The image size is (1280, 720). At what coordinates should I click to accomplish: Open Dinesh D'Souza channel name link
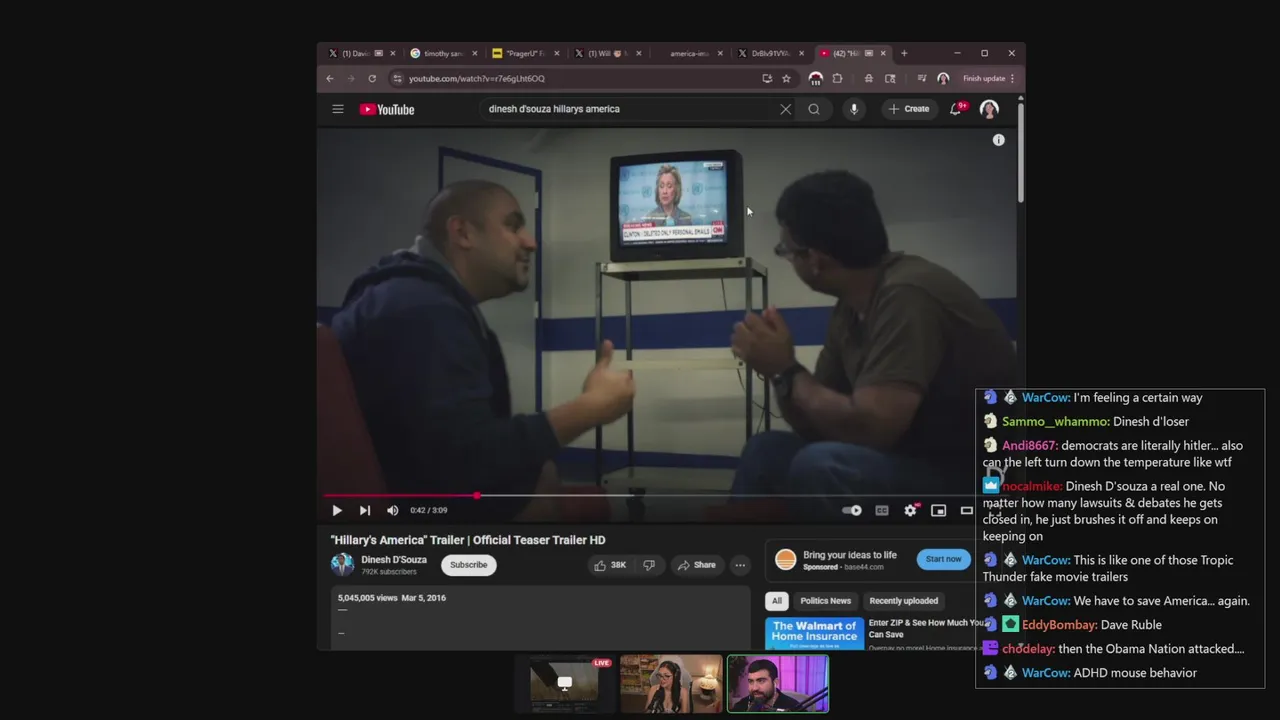click(394, 560)
